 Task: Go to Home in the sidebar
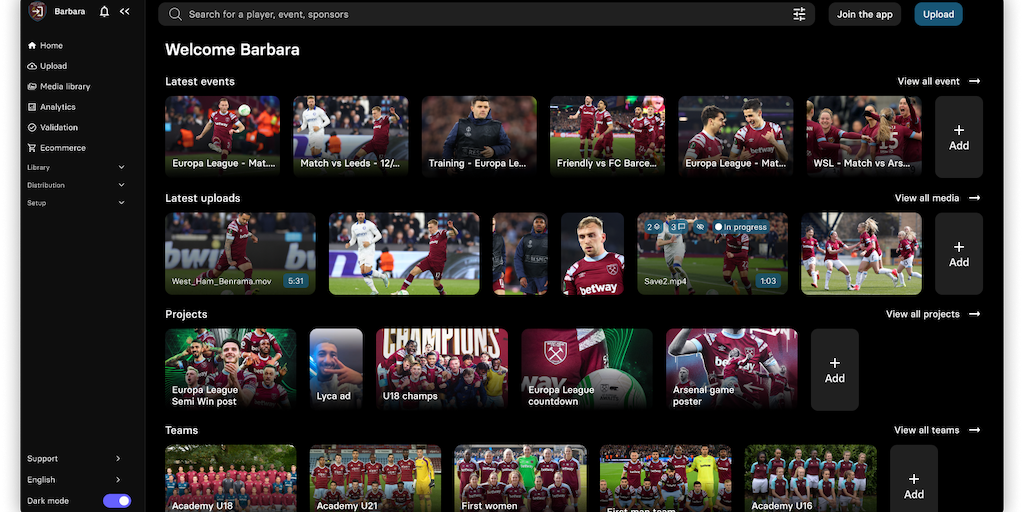pos(52,46)
